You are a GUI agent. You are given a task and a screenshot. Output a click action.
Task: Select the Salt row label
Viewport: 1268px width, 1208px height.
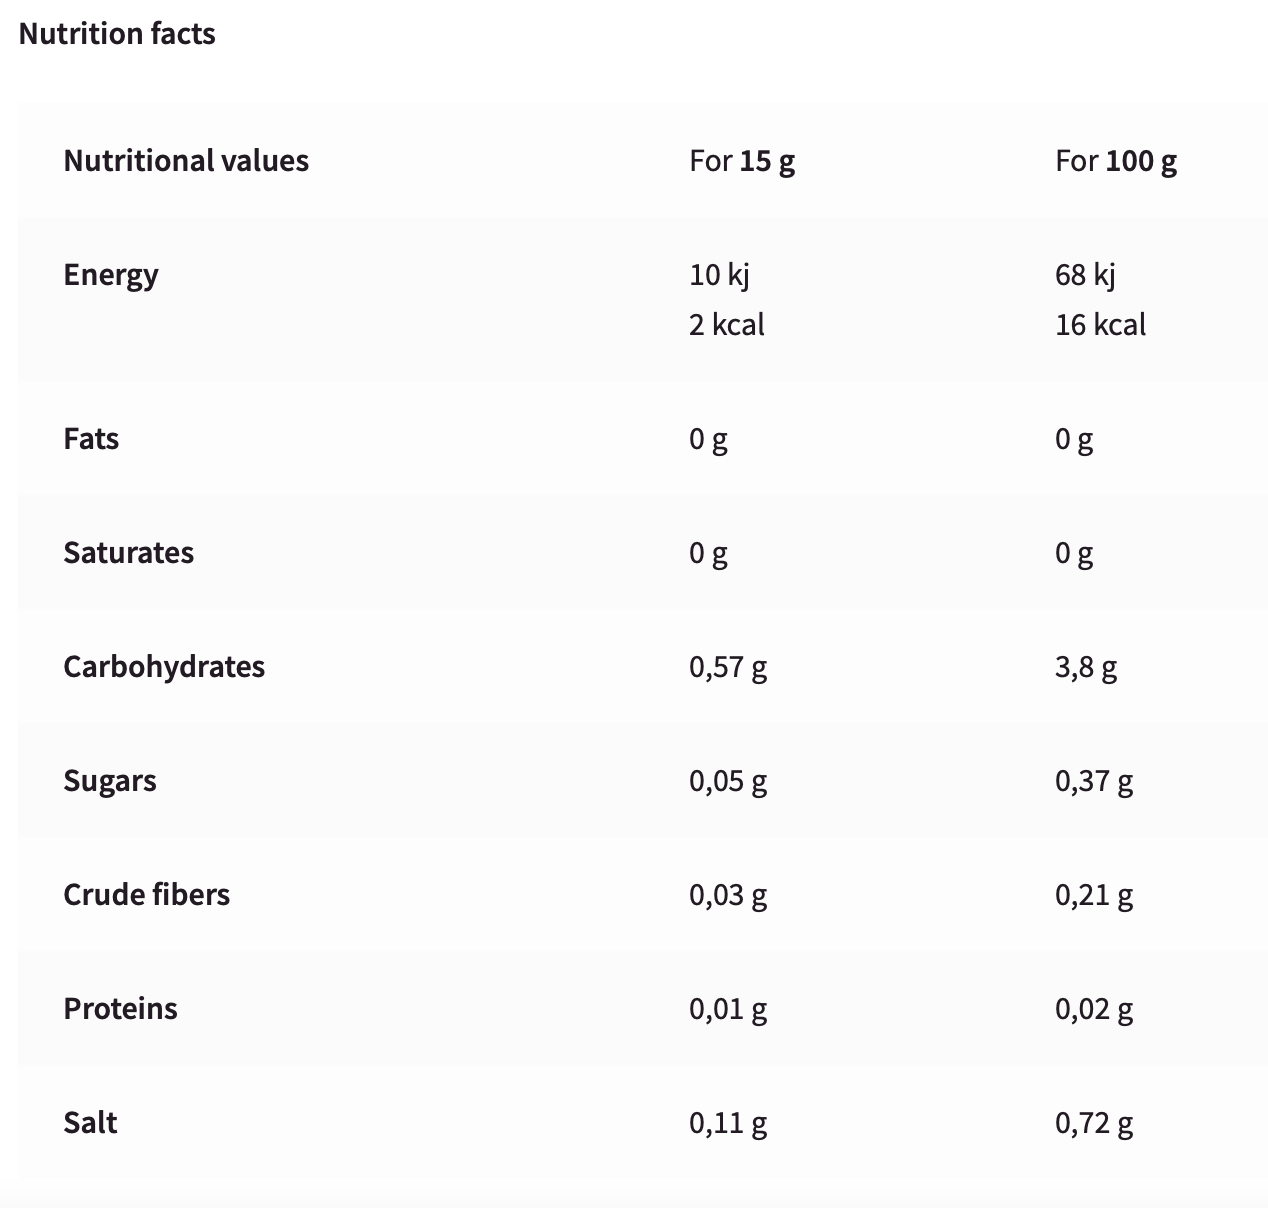(x=90, y=1123)
